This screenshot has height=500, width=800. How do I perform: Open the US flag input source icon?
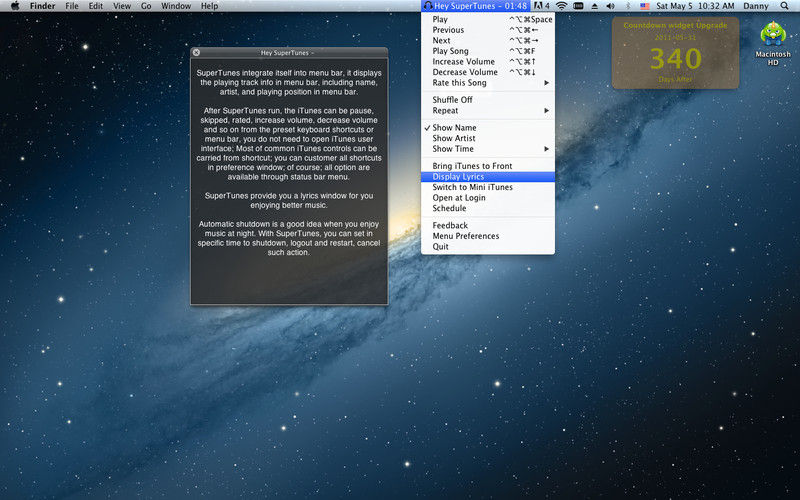coord(645,6)
